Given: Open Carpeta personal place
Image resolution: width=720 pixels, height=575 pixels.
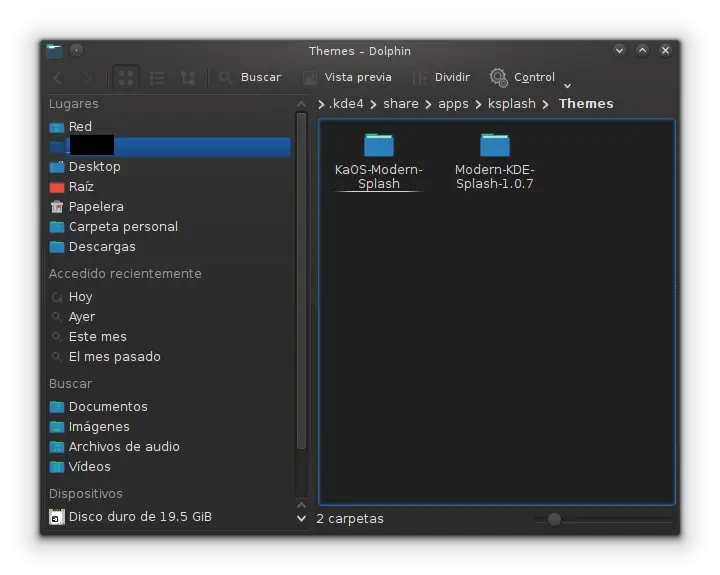Looking at the screenshot, I should click(x=170, y=227).
